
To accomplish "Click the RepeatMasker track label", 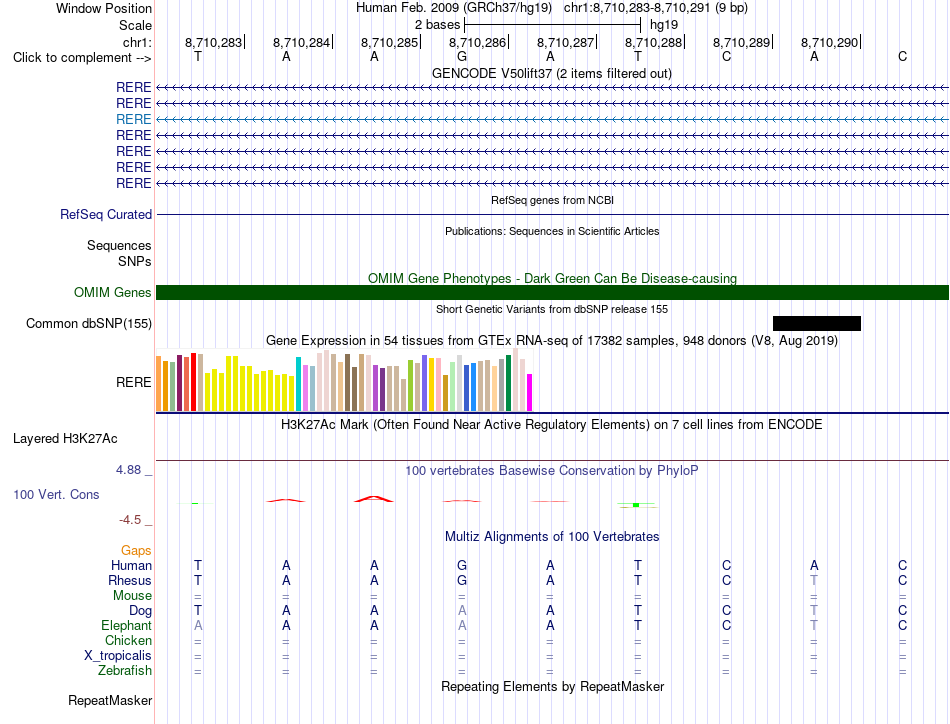I will [x=110, y=700].
